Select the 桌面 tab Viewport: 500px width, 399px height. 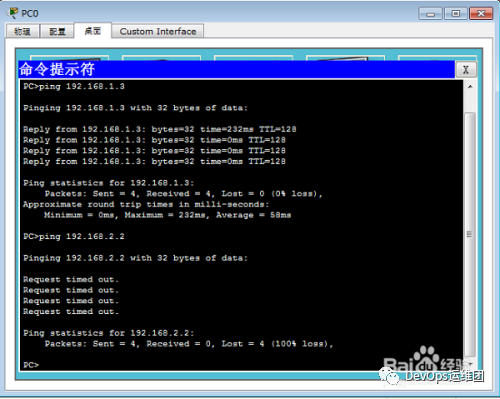point(93,31)
